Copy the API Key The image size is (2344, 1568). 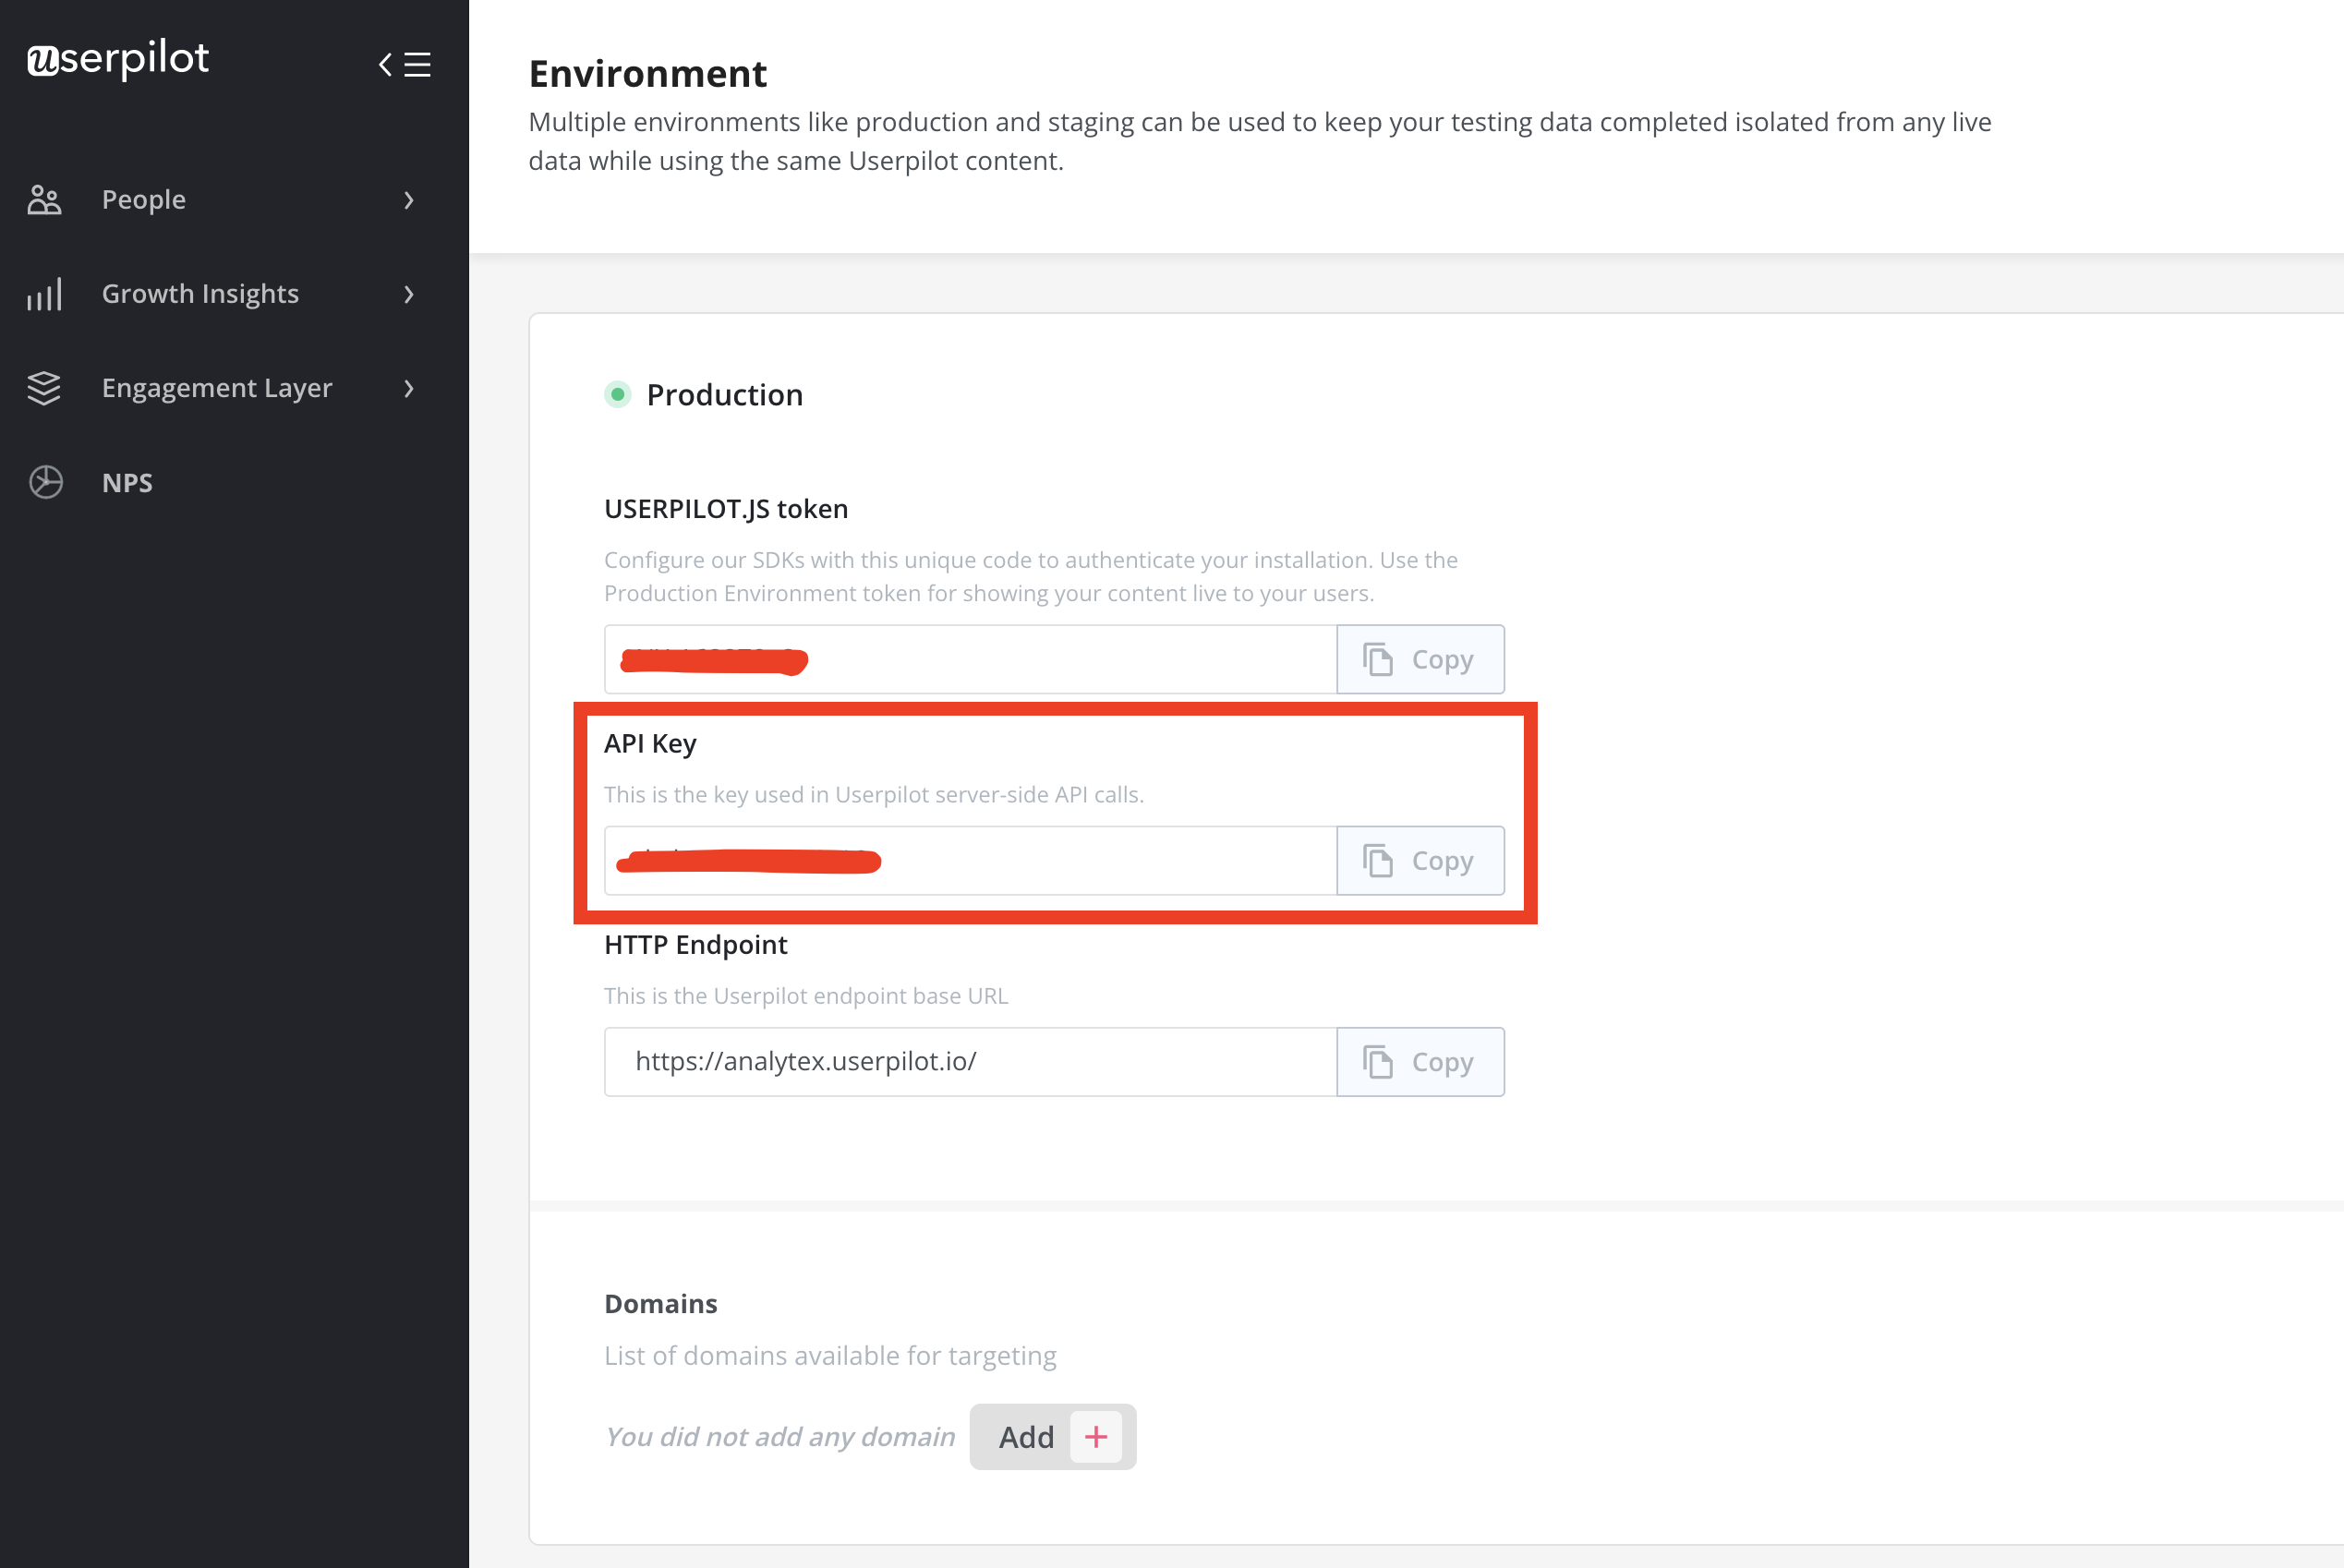[1419, 861]
